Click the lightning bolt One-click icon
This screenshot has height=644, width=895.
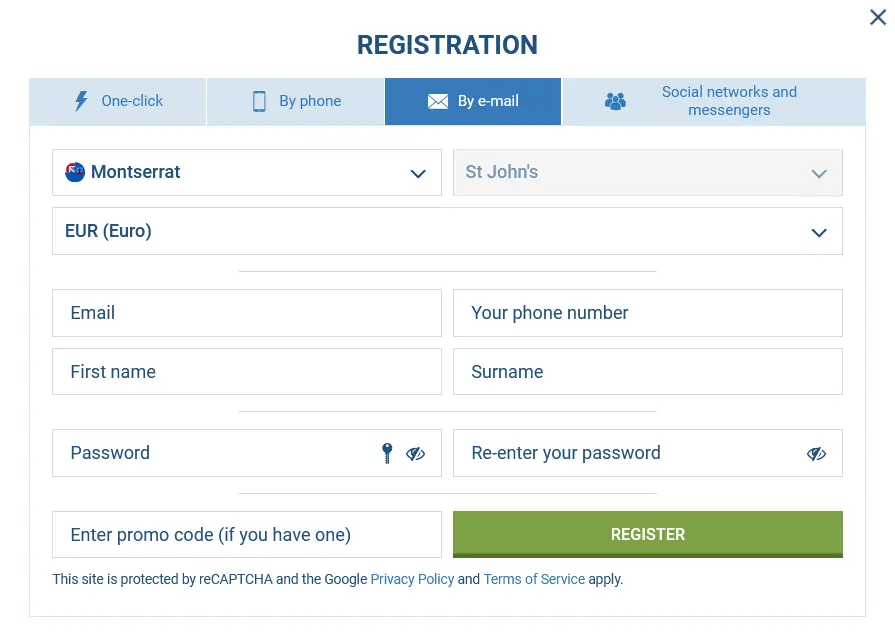click(x=81, y=101)
